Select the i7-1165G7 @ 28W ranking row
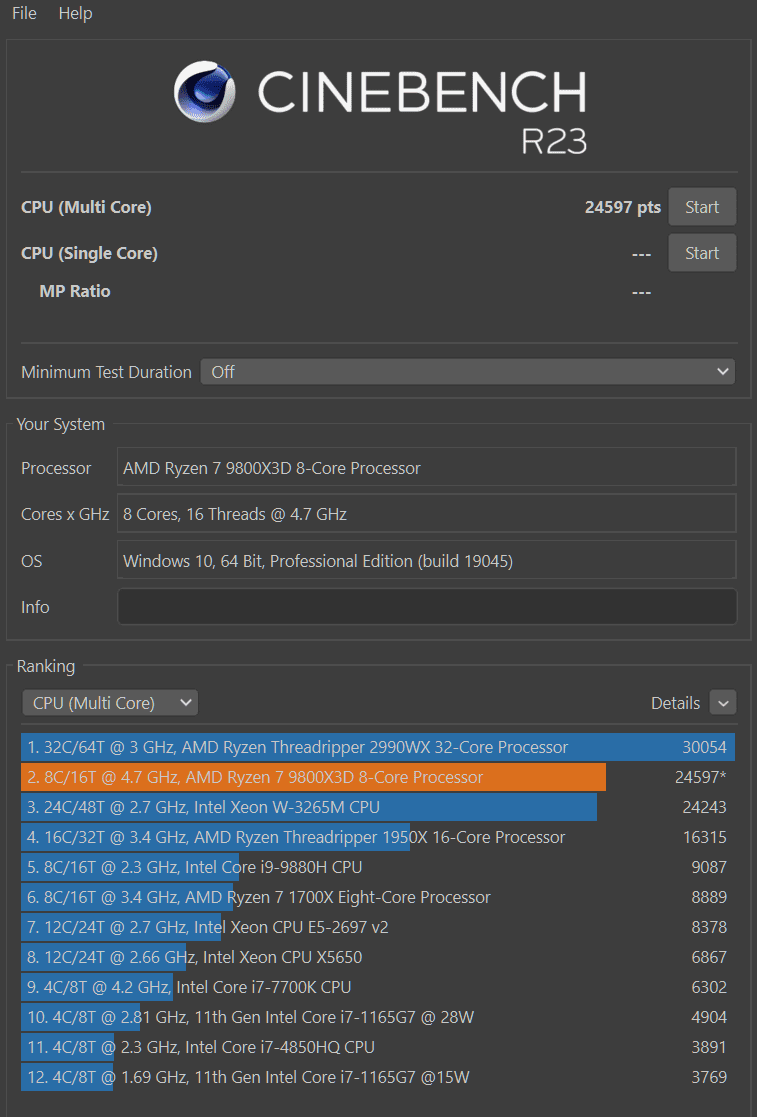Screen dimensions: 757x1117 coord(377,1017)
